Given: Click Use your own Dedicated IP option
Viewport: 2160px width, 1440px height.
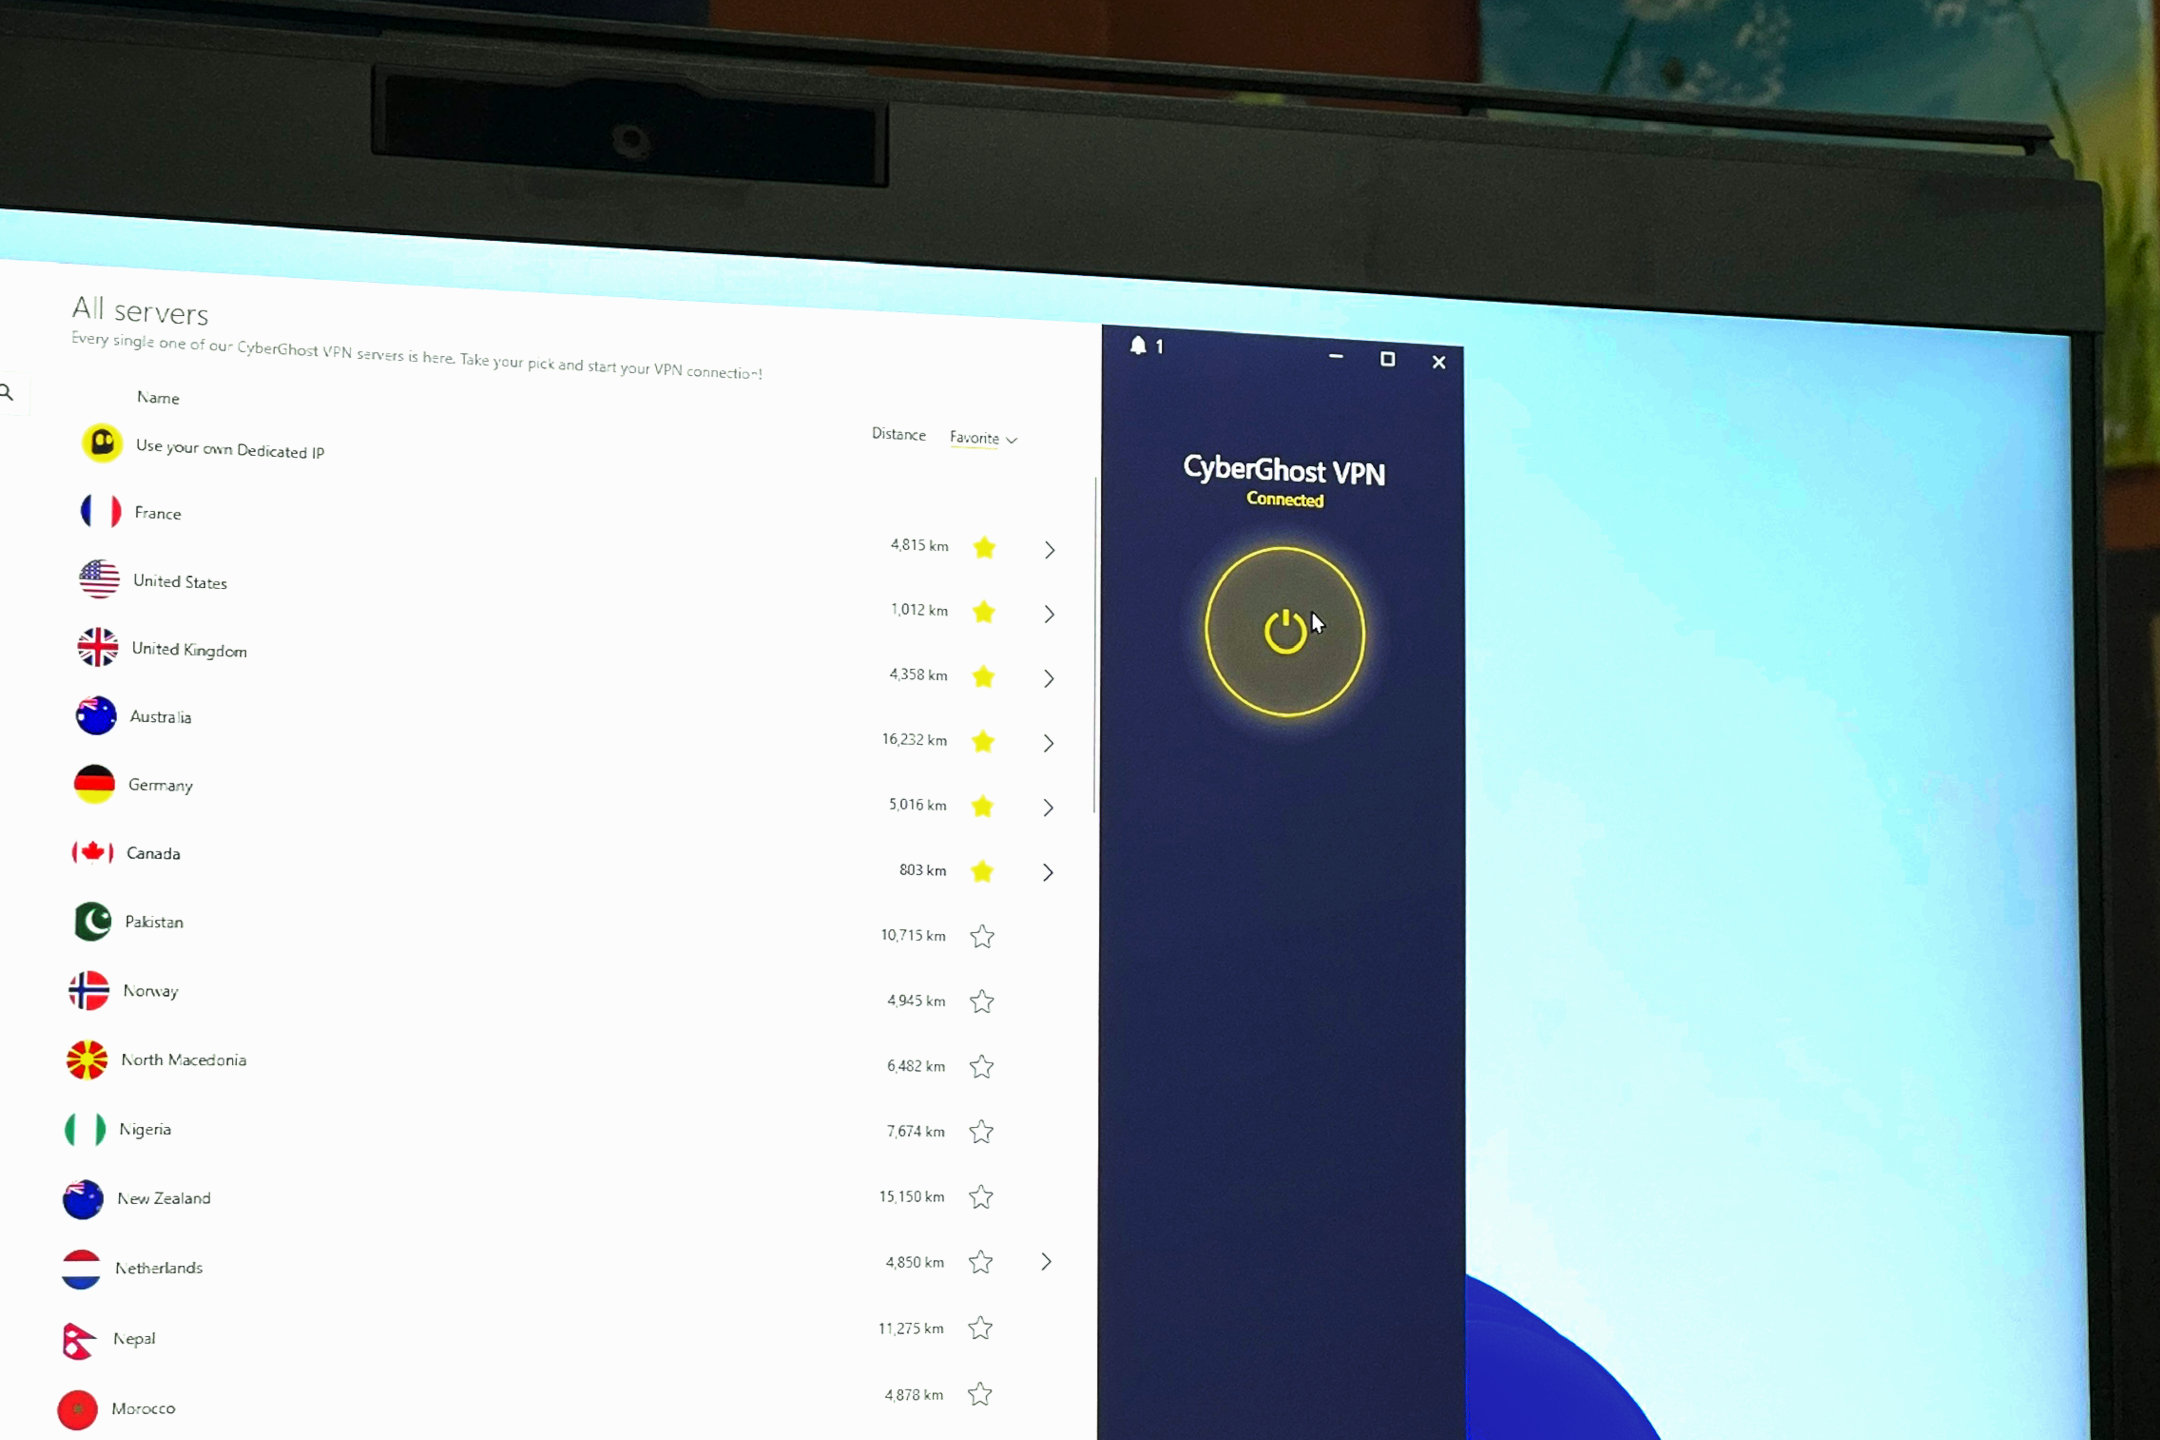Looking at the screenshot, I should click(x=230, y=447).
